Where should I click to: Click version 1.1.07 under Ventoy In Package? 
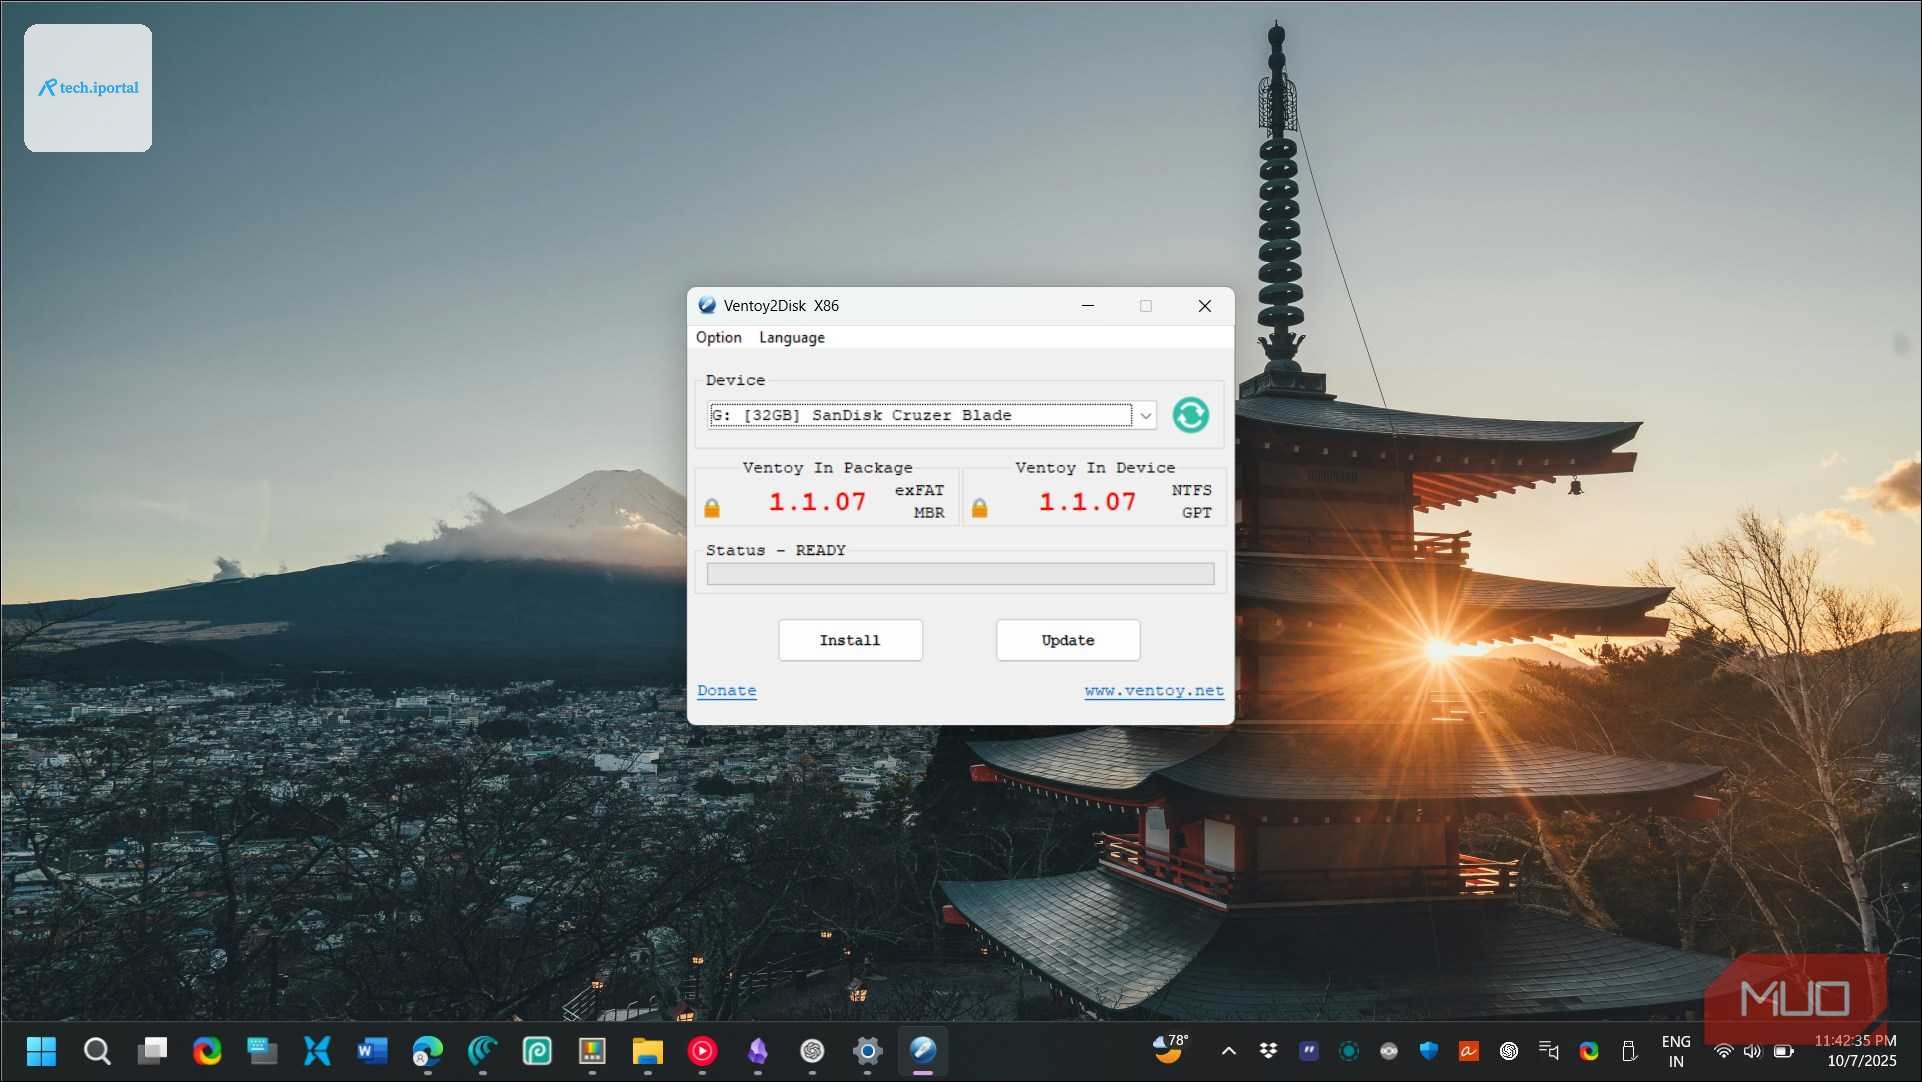817,502
